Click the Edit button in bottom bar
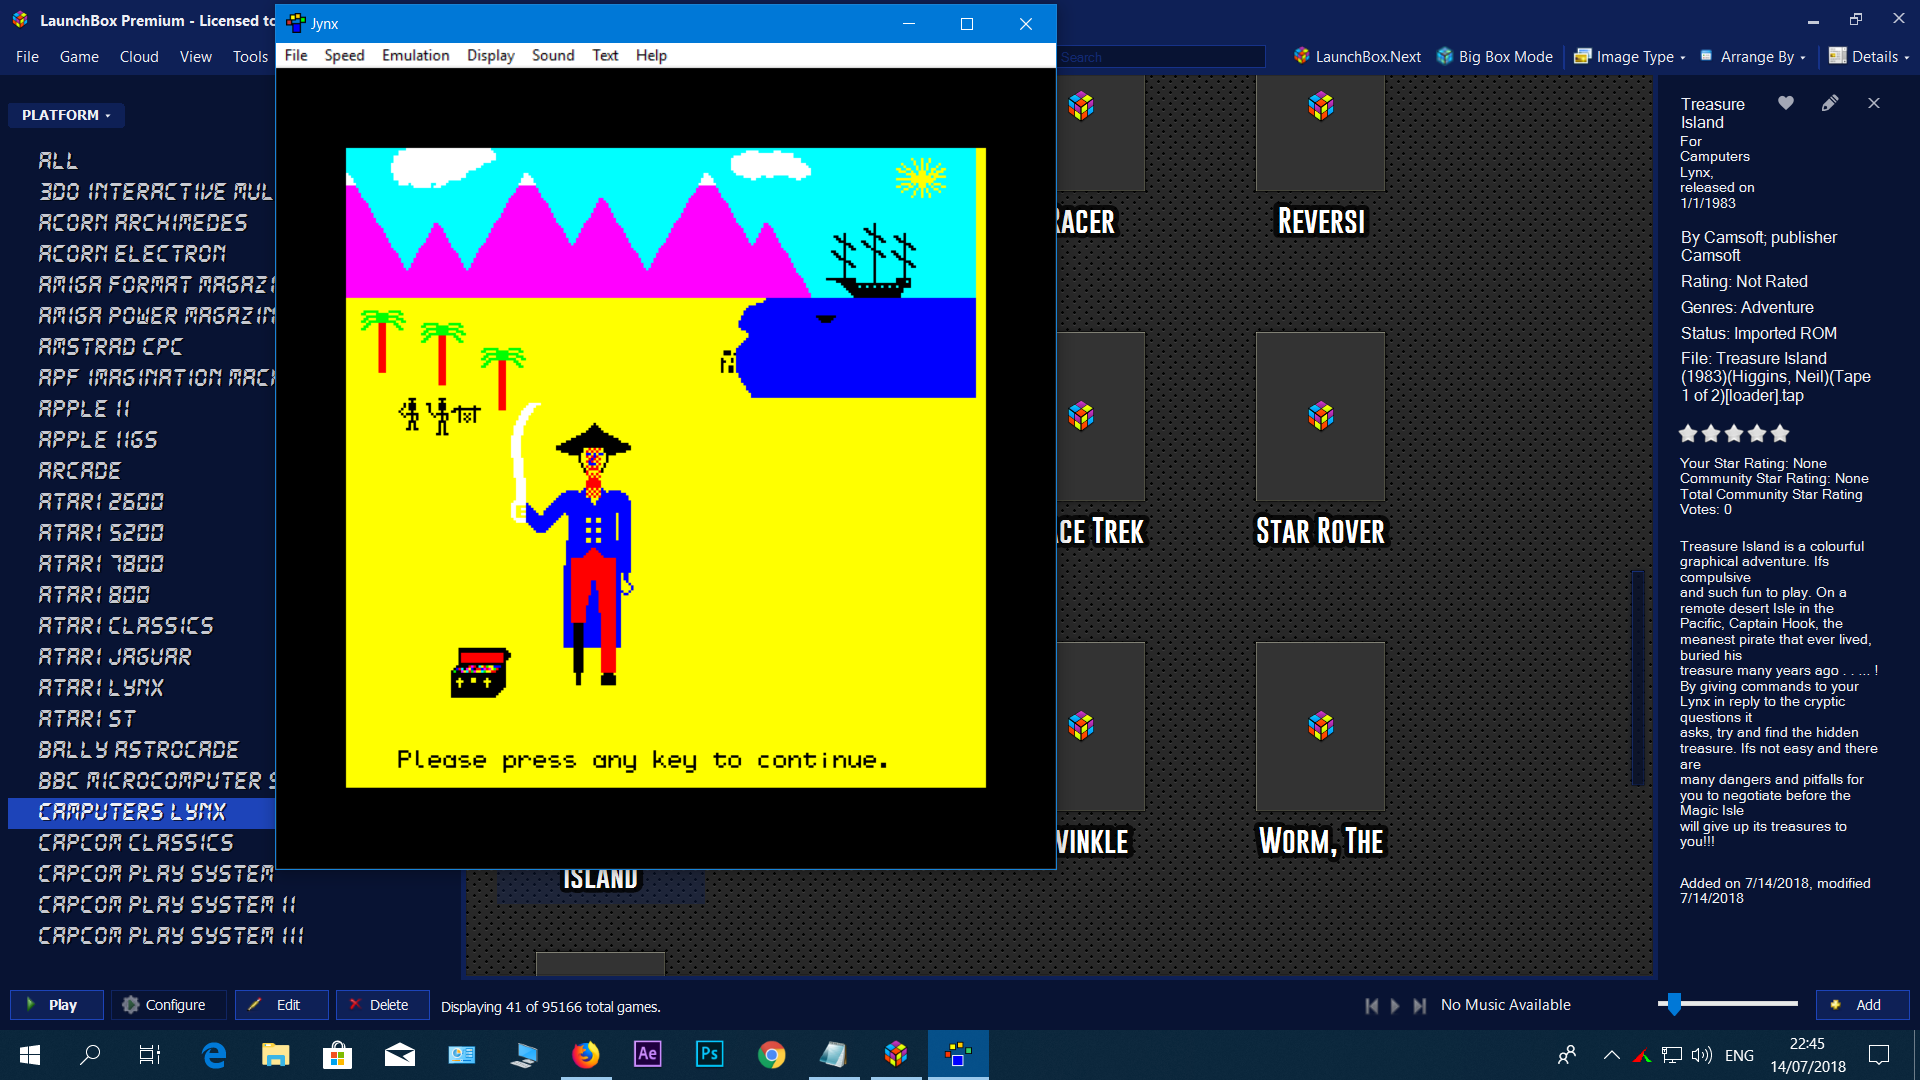The height and width of the screenshot is (1080, 1920). click(282, 1005)
